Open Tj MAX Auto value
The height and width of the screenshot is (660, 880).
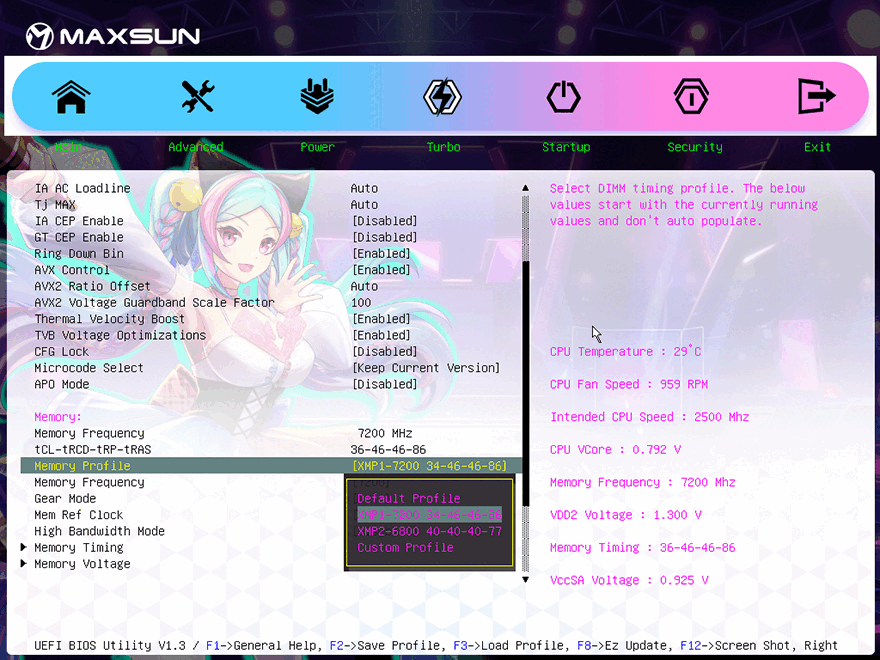coord(364,205)
